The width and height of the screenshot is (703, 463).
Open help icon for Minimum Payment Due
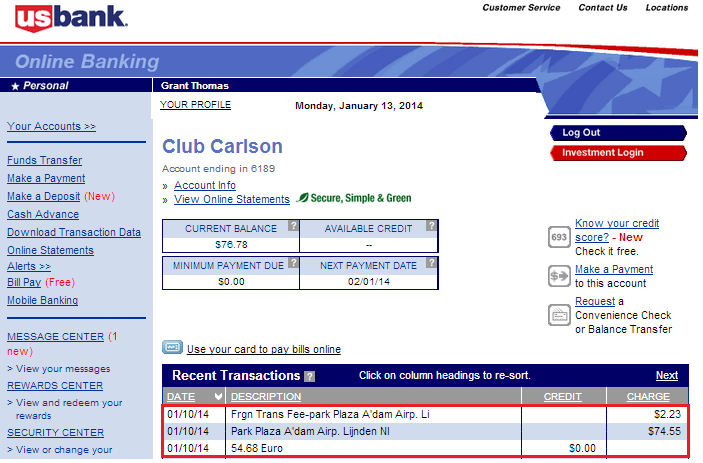pos(293,263)
